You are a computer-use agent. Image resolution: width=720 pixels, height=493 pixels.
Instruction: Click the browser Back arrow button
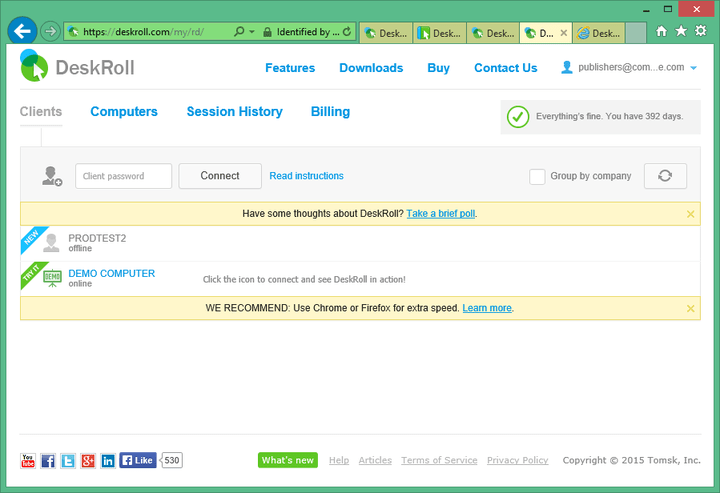(x=22, y=31)
